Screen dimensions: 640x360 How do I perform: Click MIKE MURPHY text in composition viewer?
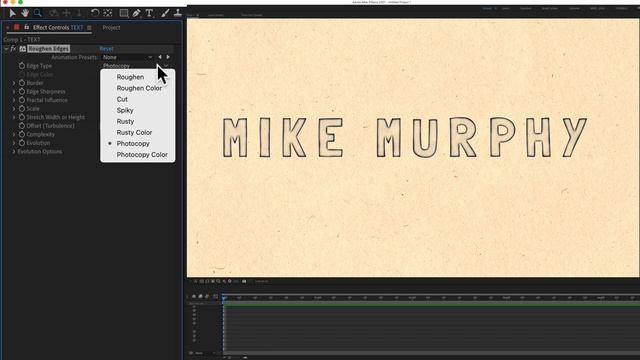404,138
